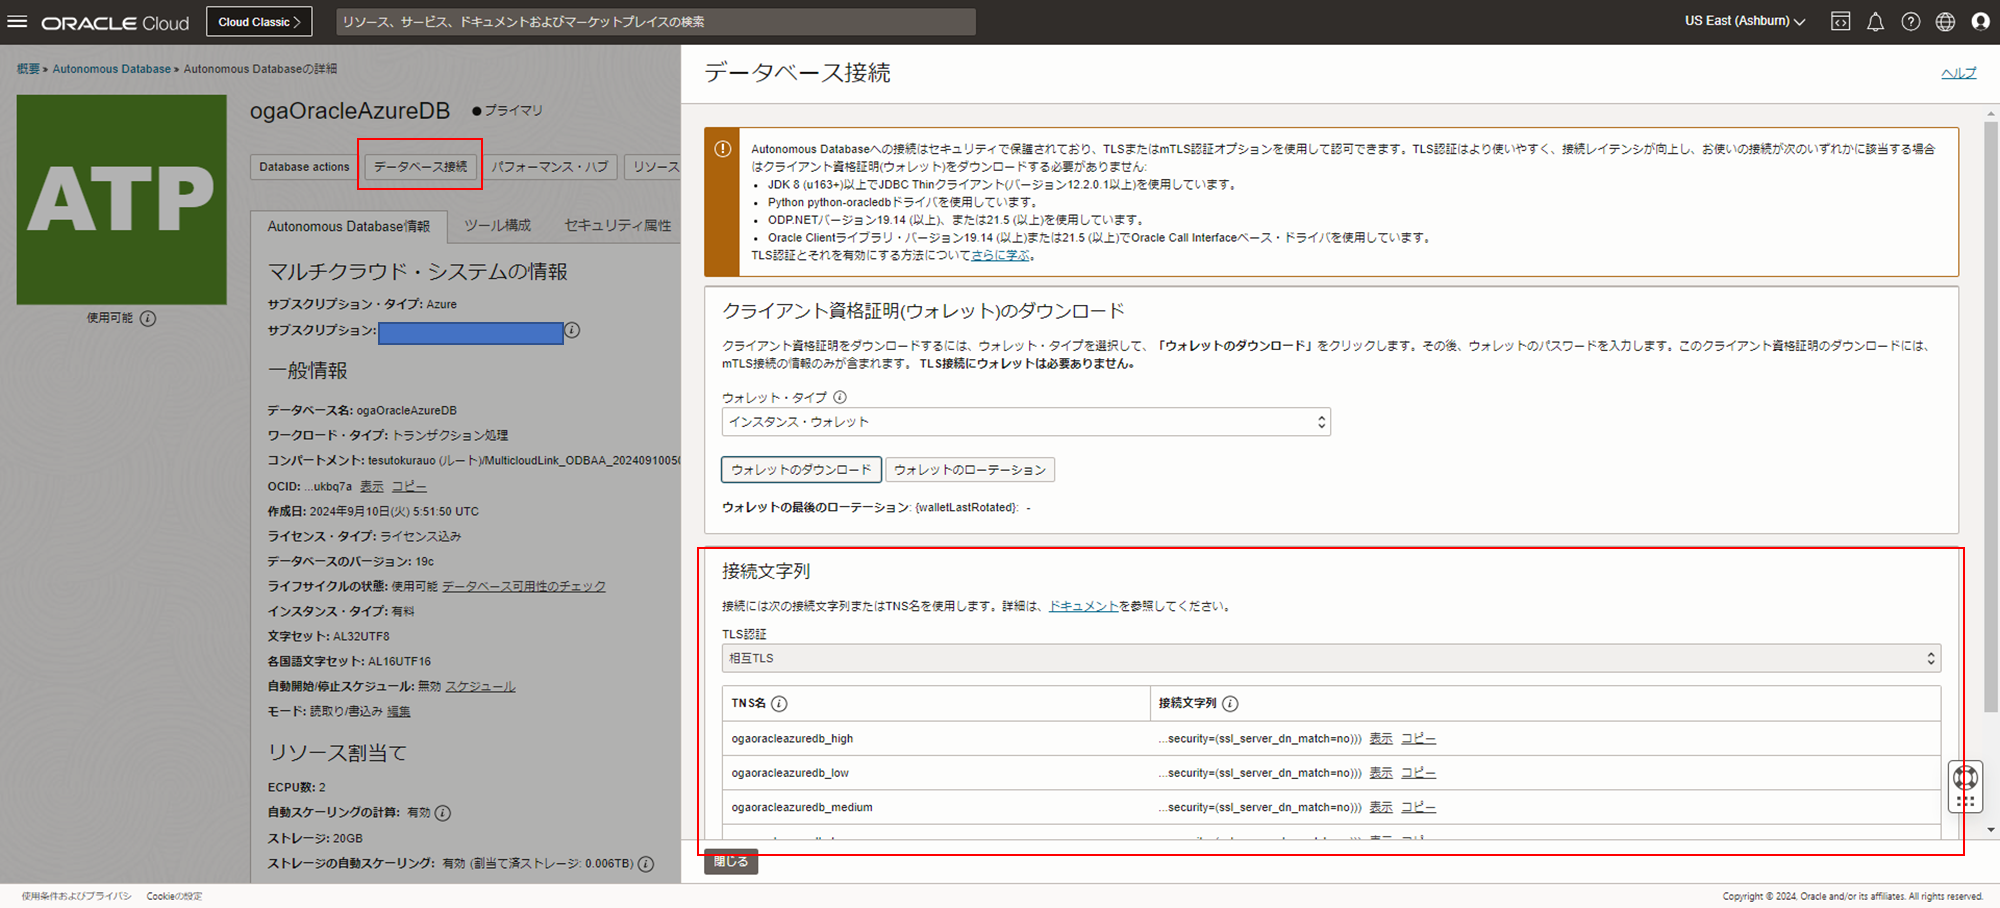Show the connection string for ogaoracleazuredb_high
This screenshot has width=2000, height=908.
tap(1381, 739)
